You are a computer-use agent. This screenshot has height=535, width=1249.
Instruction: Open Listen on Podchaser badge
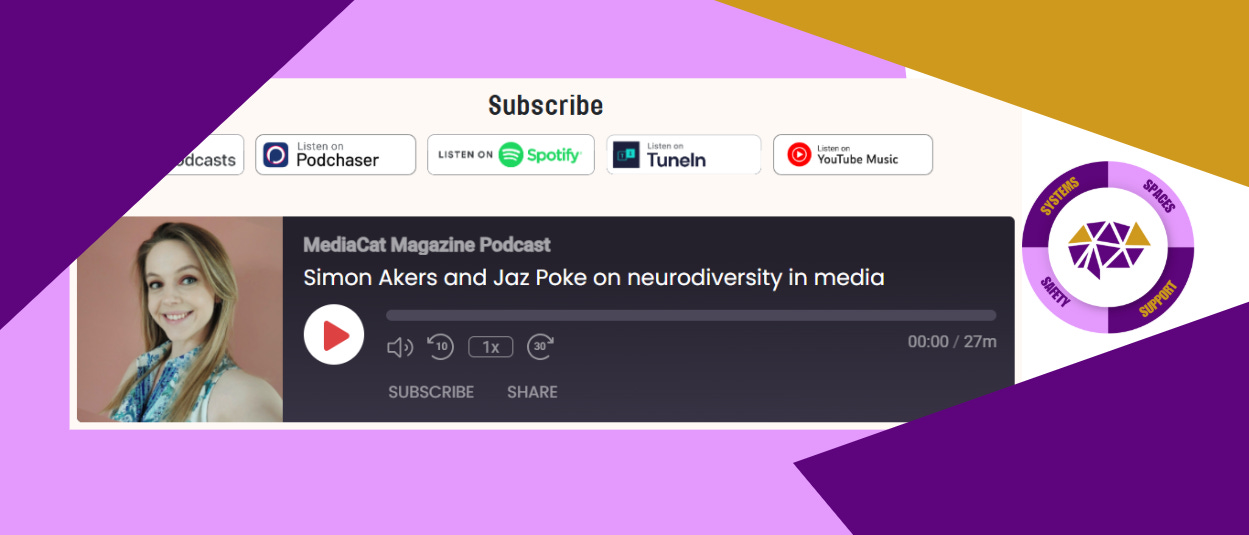(335, 155)
